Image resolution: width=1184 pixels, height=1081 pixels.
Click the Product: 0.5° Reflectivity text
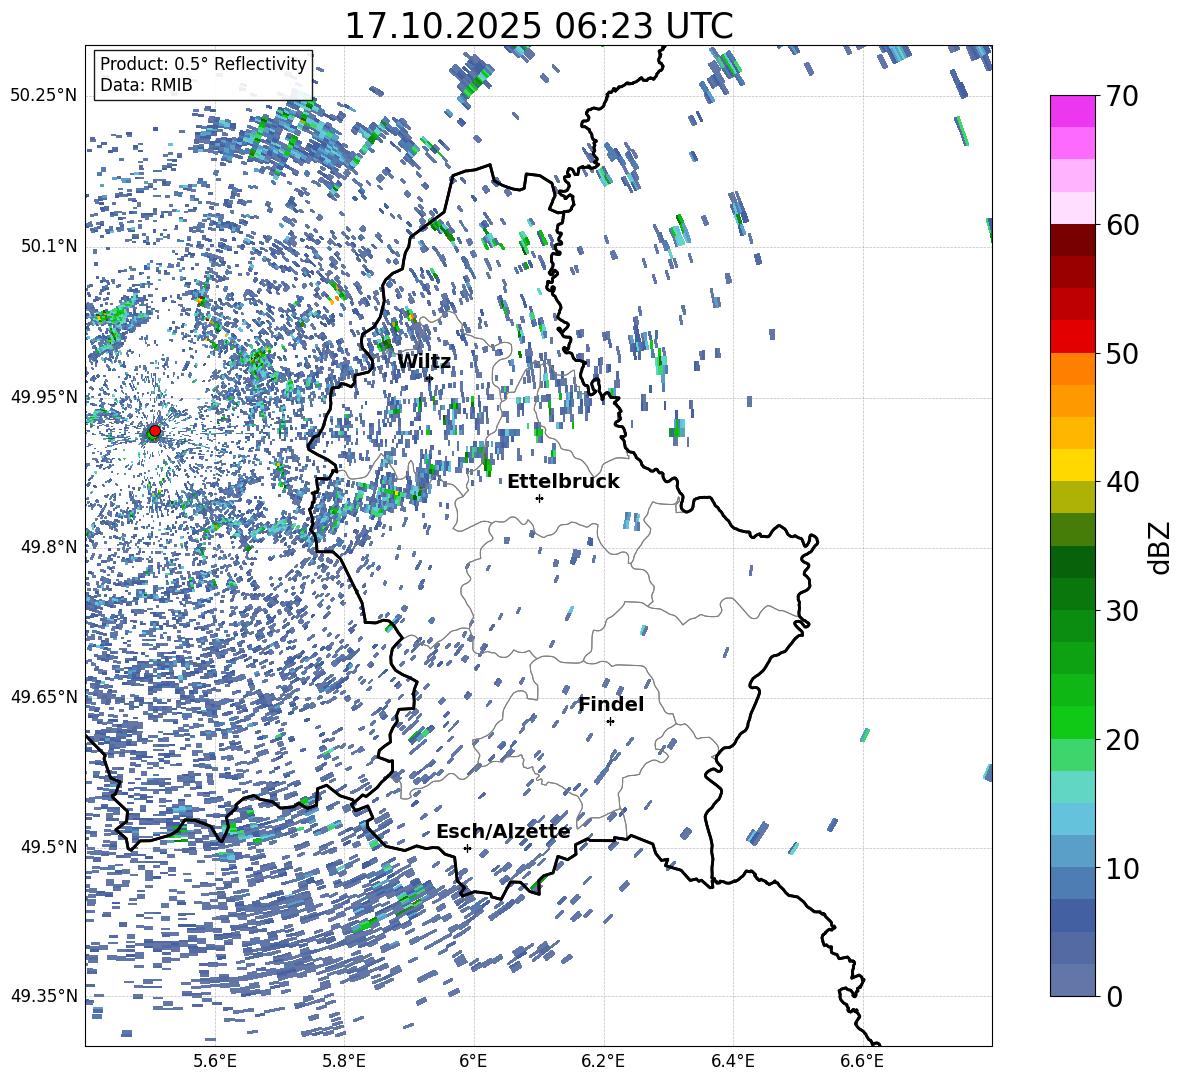pos(203,64)
